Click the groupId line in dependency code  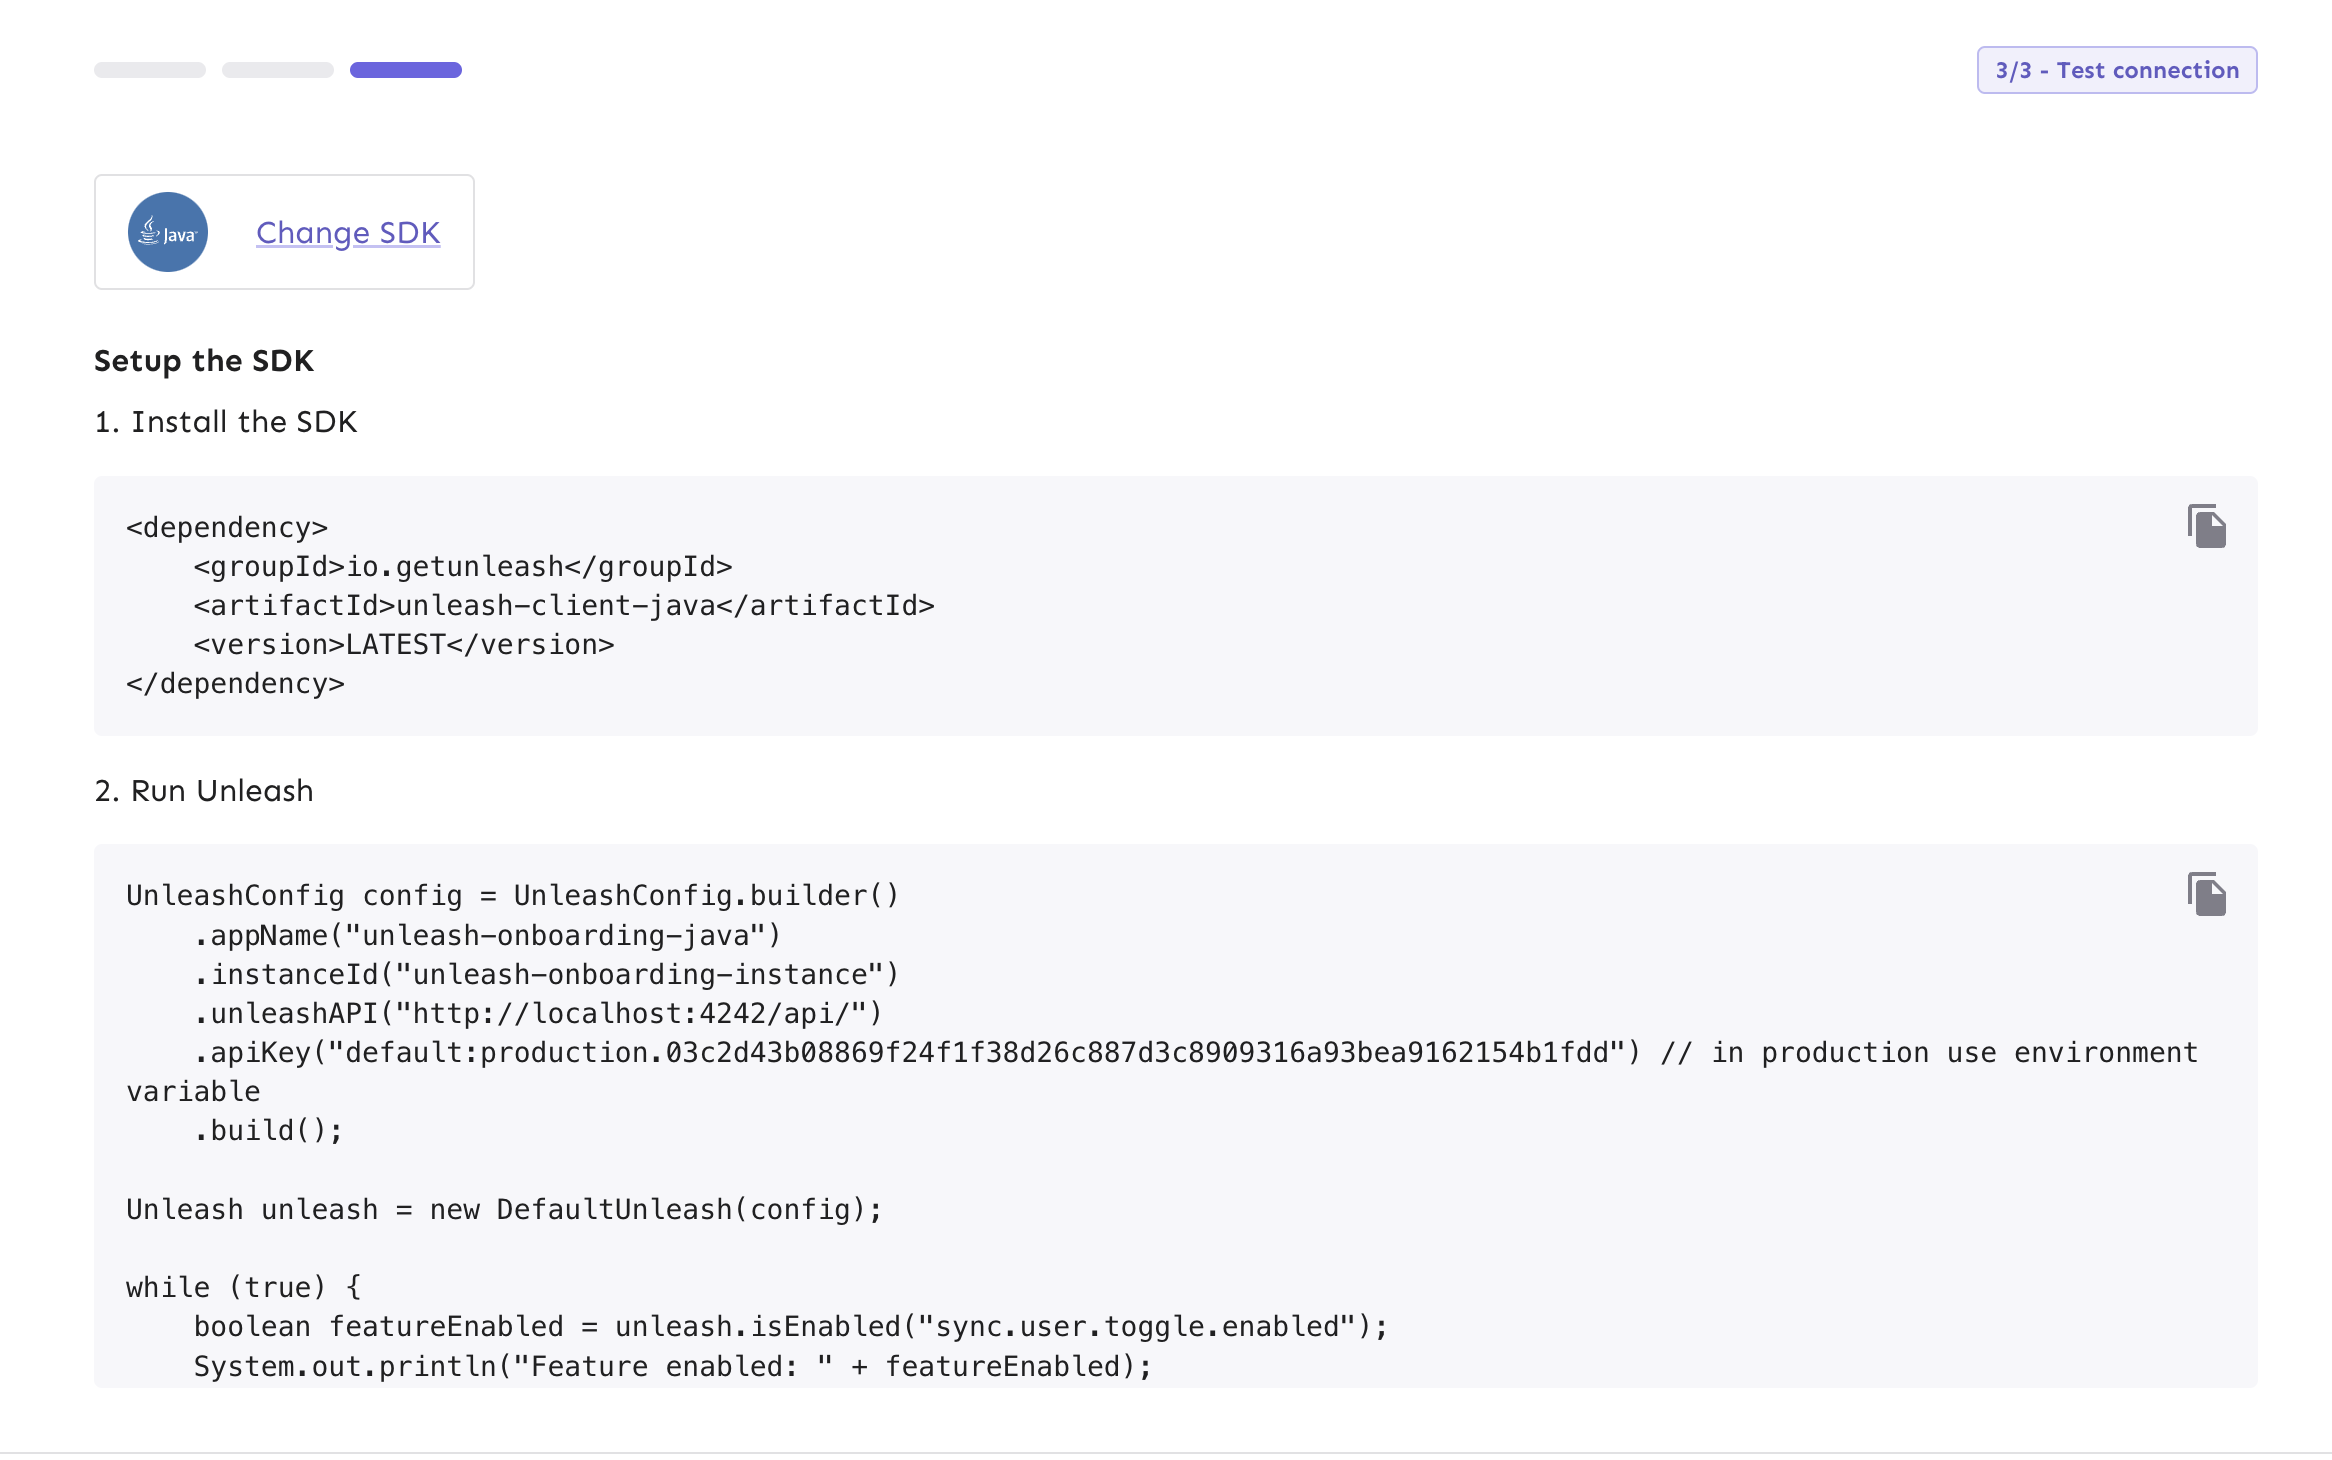(462, 567)
